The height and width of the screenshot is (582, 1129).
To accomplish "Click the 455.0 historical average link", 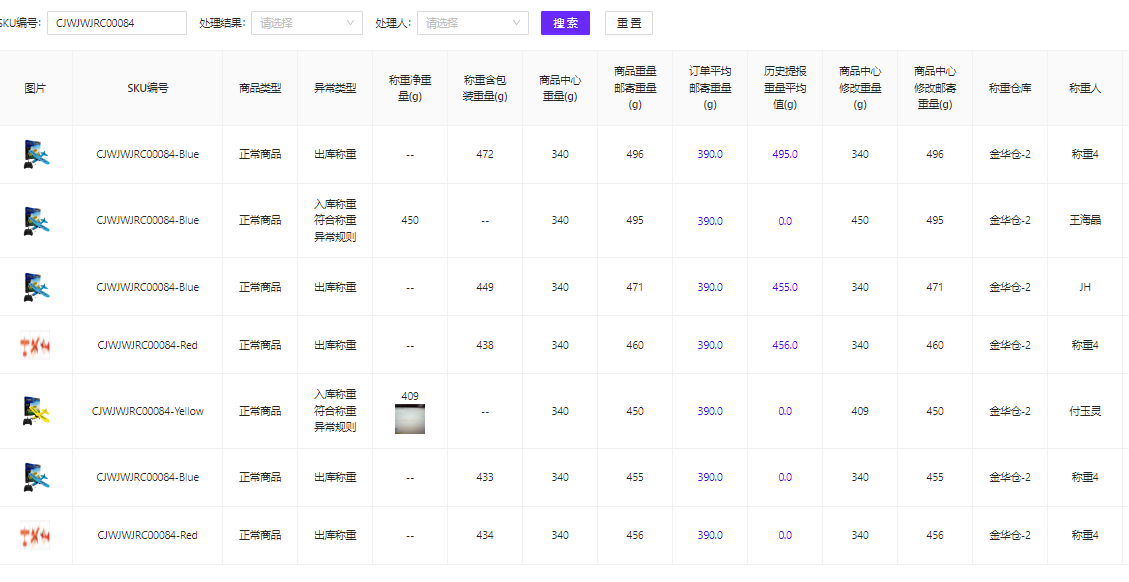I will tap(785, 287).
